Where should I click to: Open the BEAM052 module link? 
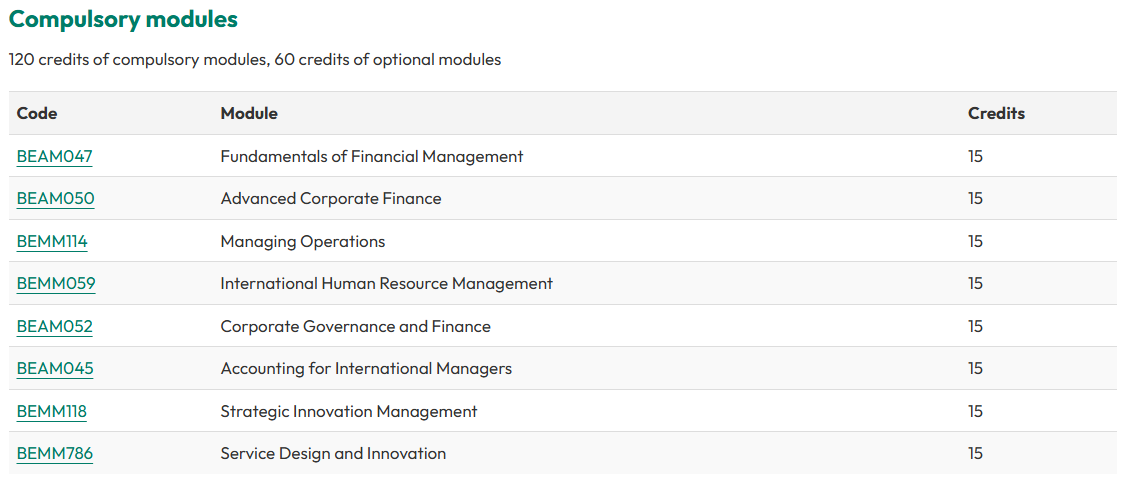click(x=54, y=326)
